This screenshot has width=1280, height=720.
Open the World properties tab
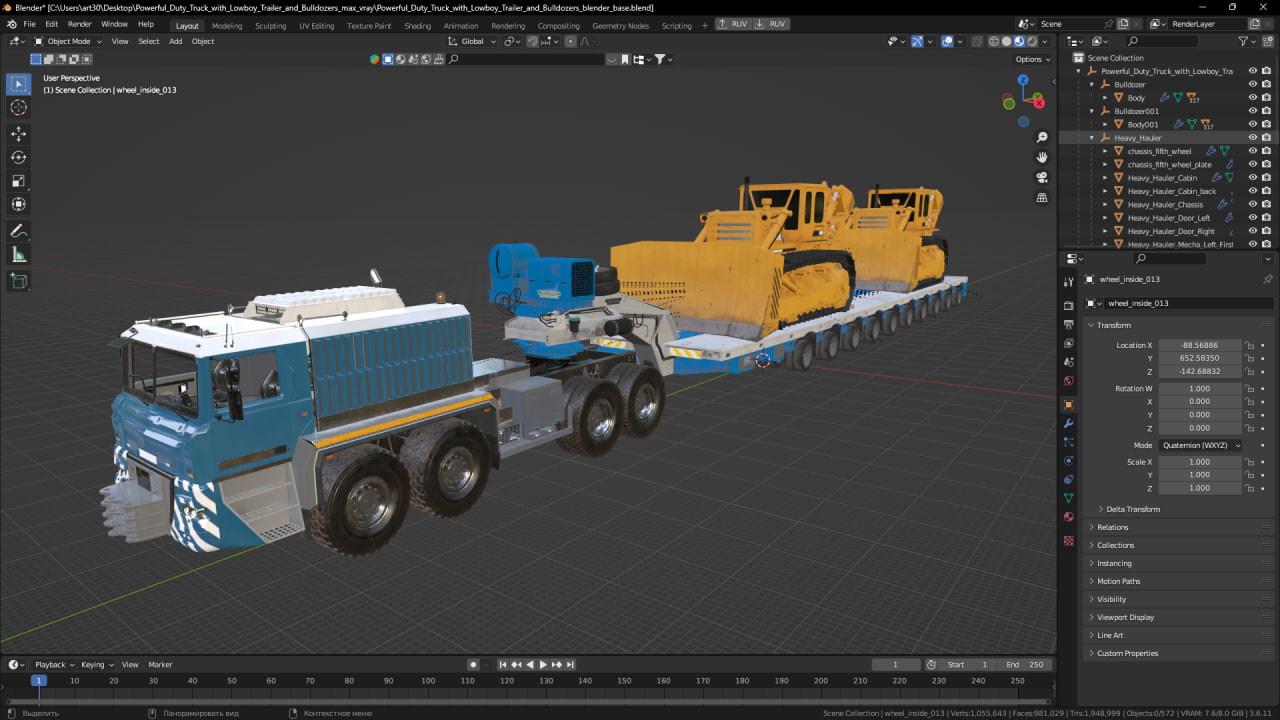coord(1069,381)
